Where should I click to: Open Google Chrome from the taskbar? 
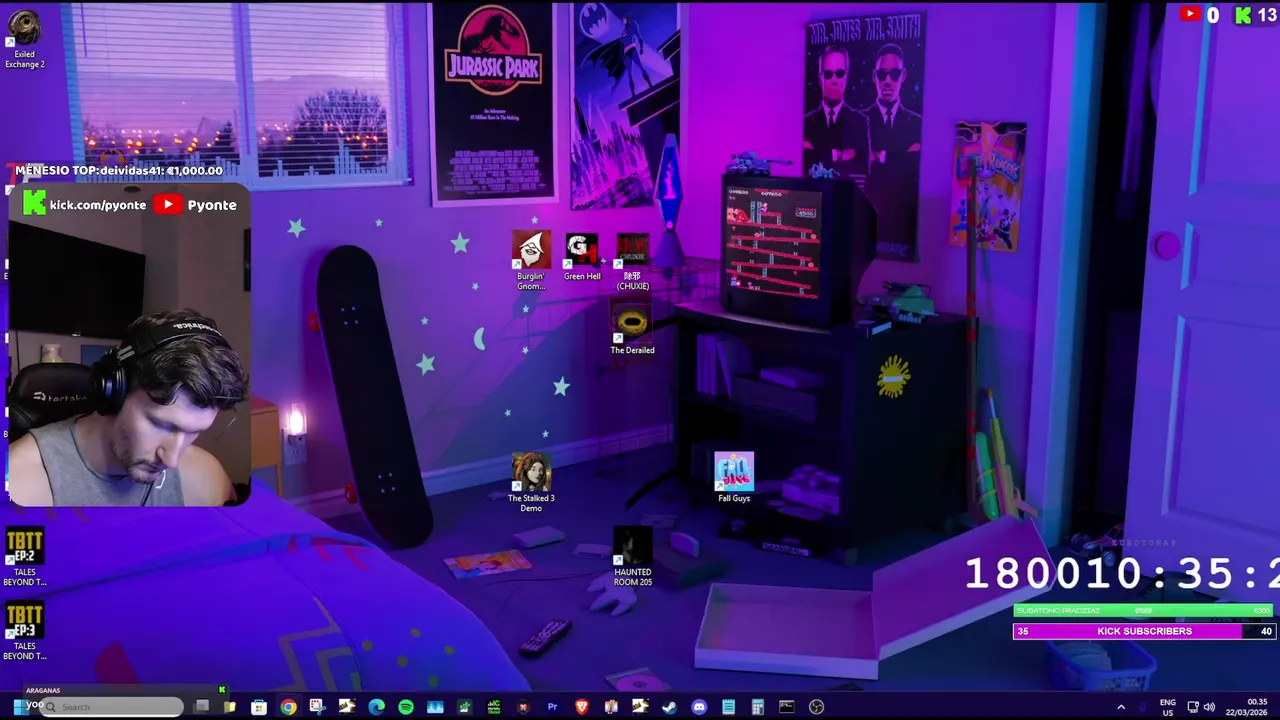[288, 707]
